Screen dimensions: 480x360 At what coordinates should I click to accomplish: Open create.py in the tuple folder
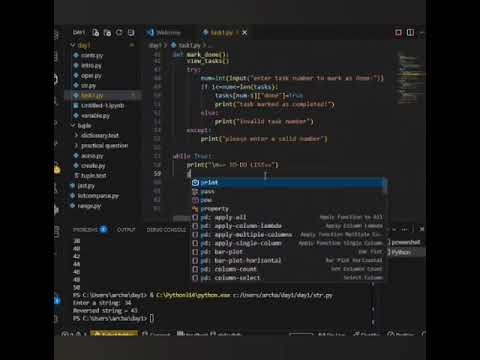(x=93, y=166)
